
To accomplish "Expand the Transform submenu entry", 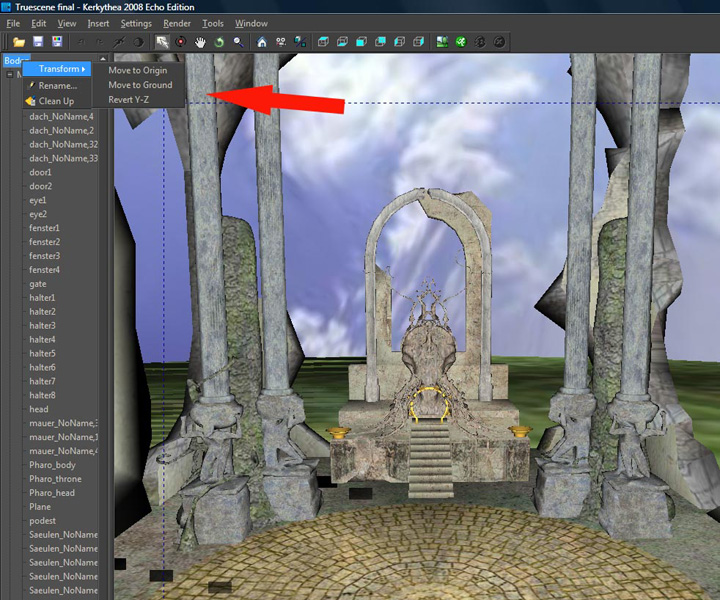I will click(x=57, y=69).
